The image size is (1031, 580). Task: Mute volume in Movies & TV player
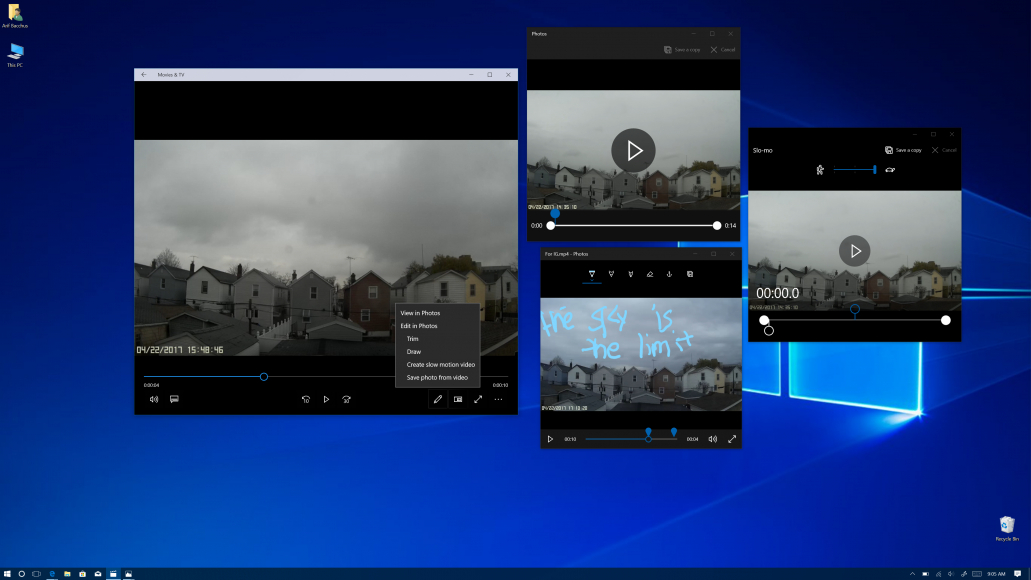coord(154,399)
